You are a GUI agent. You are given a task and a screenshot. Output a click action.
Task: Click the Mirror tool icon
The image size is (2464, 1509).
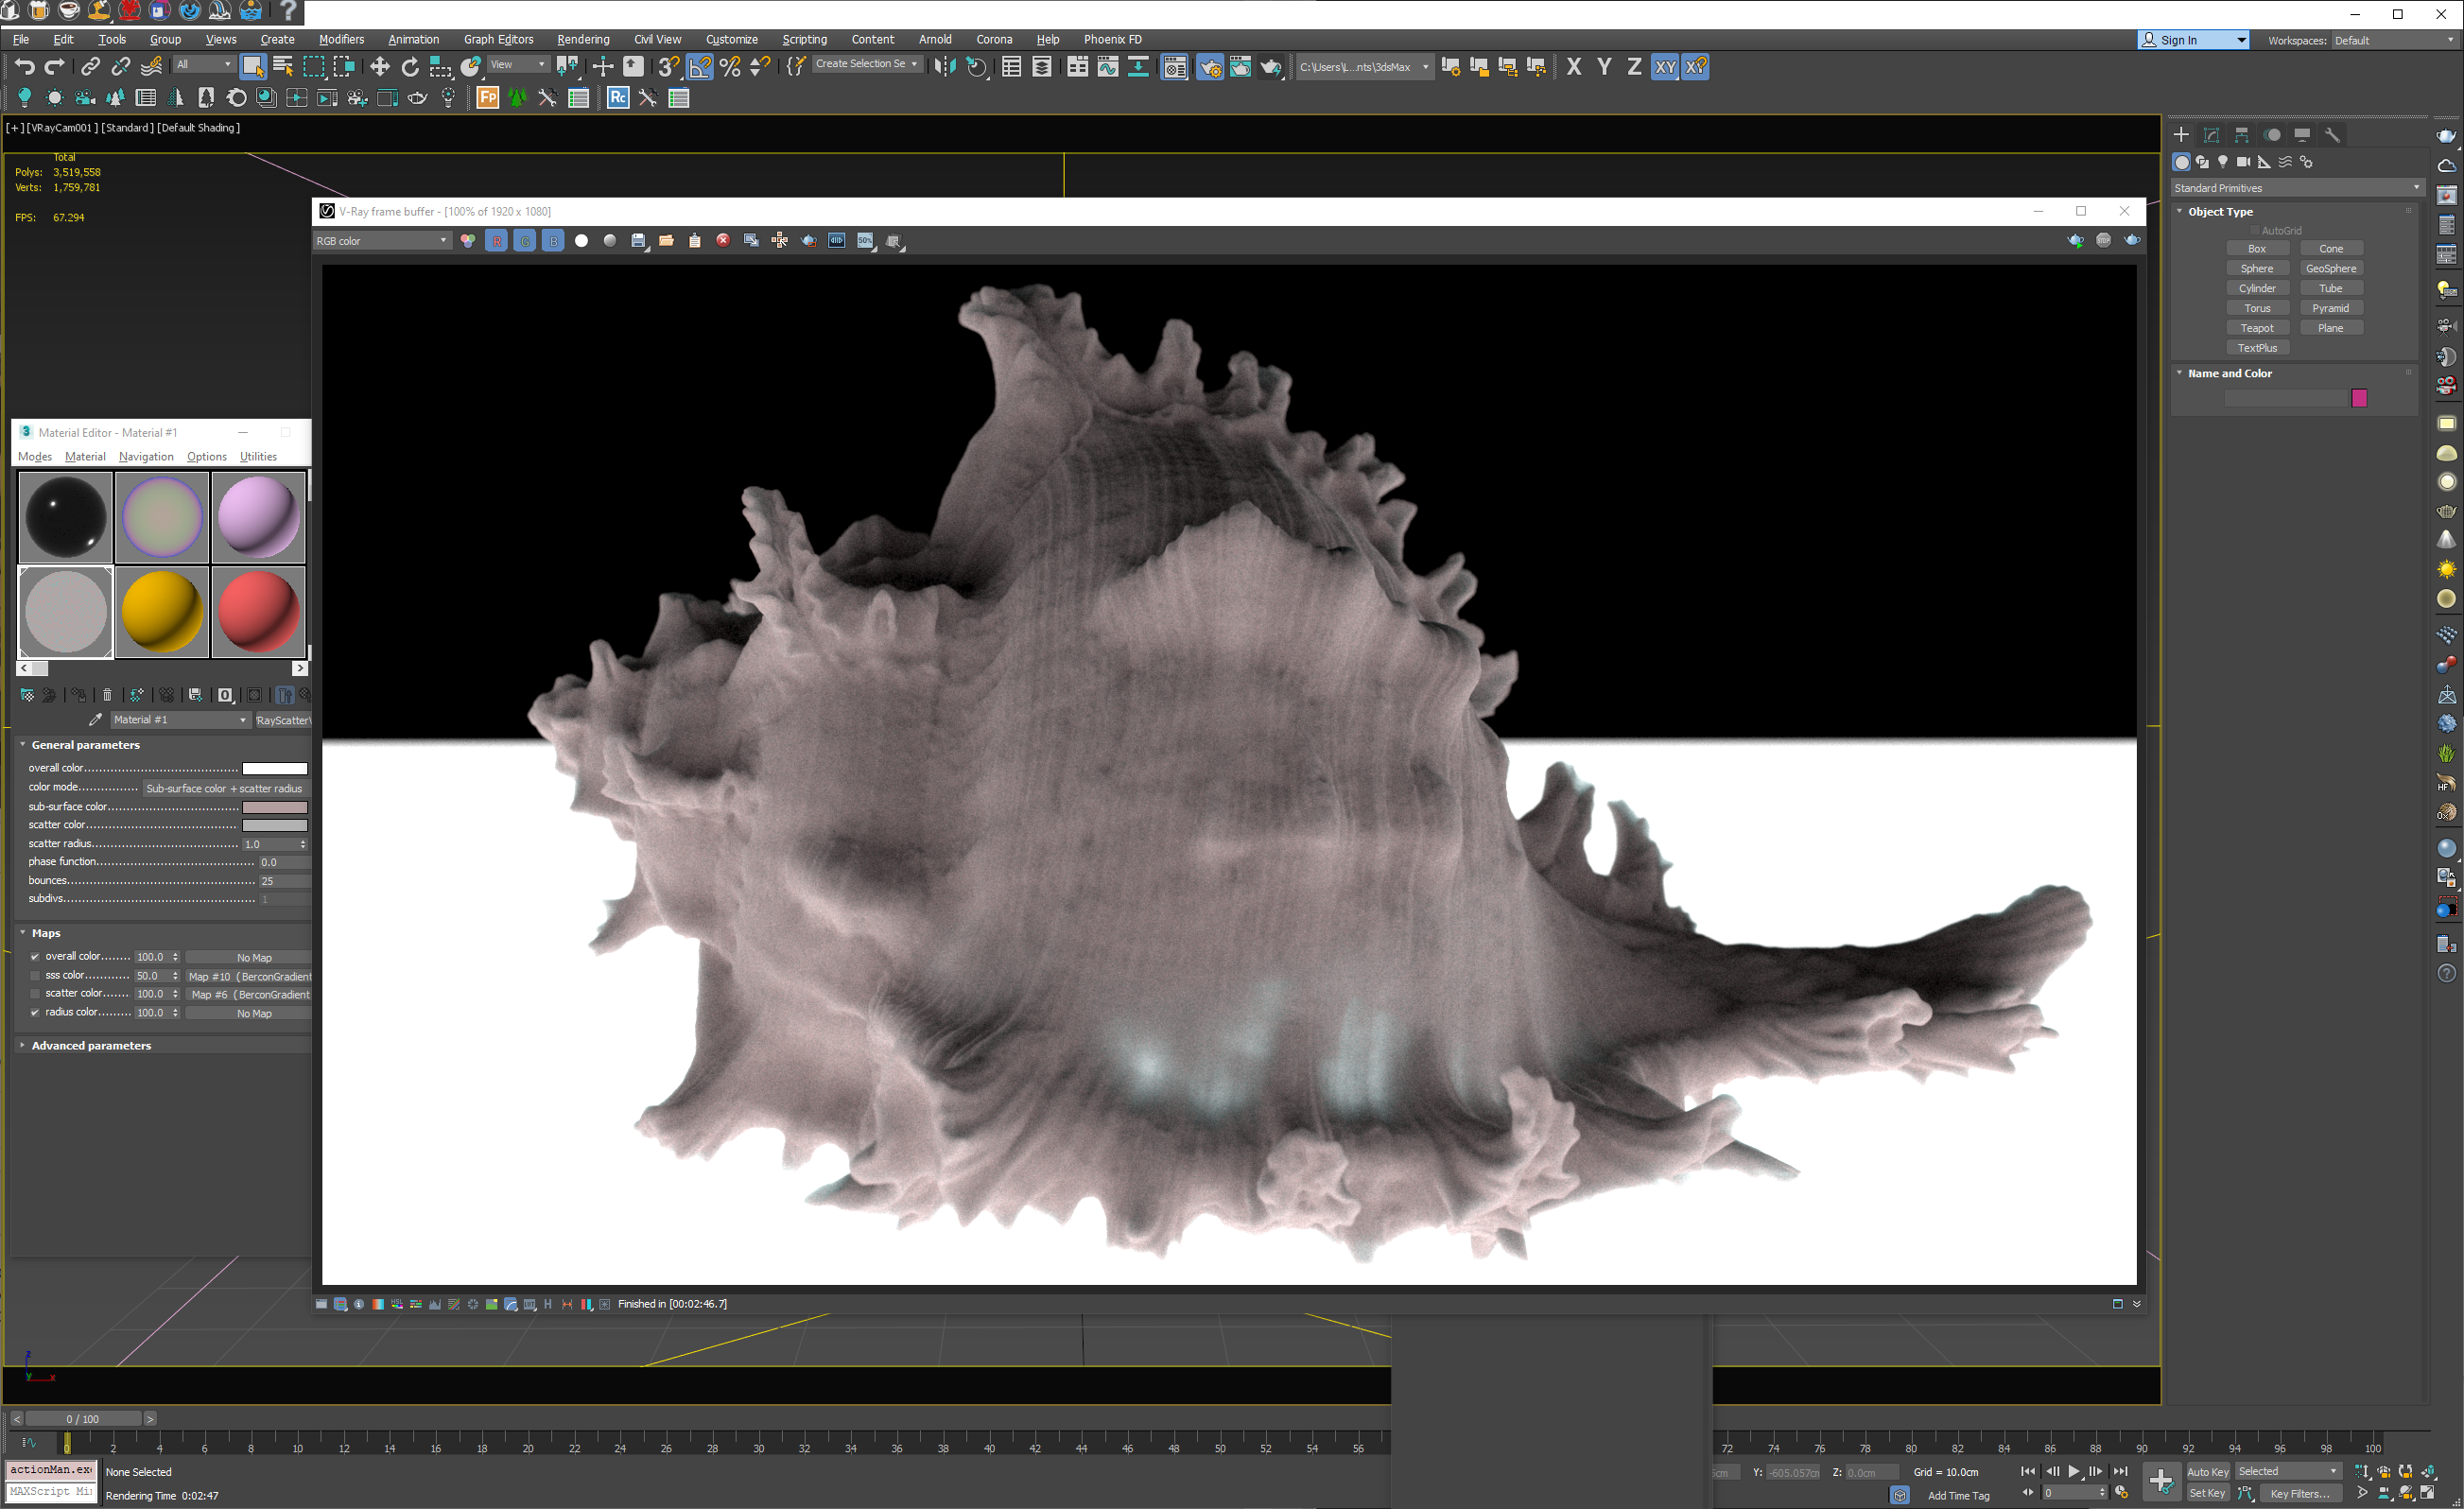tap(945, 67)
